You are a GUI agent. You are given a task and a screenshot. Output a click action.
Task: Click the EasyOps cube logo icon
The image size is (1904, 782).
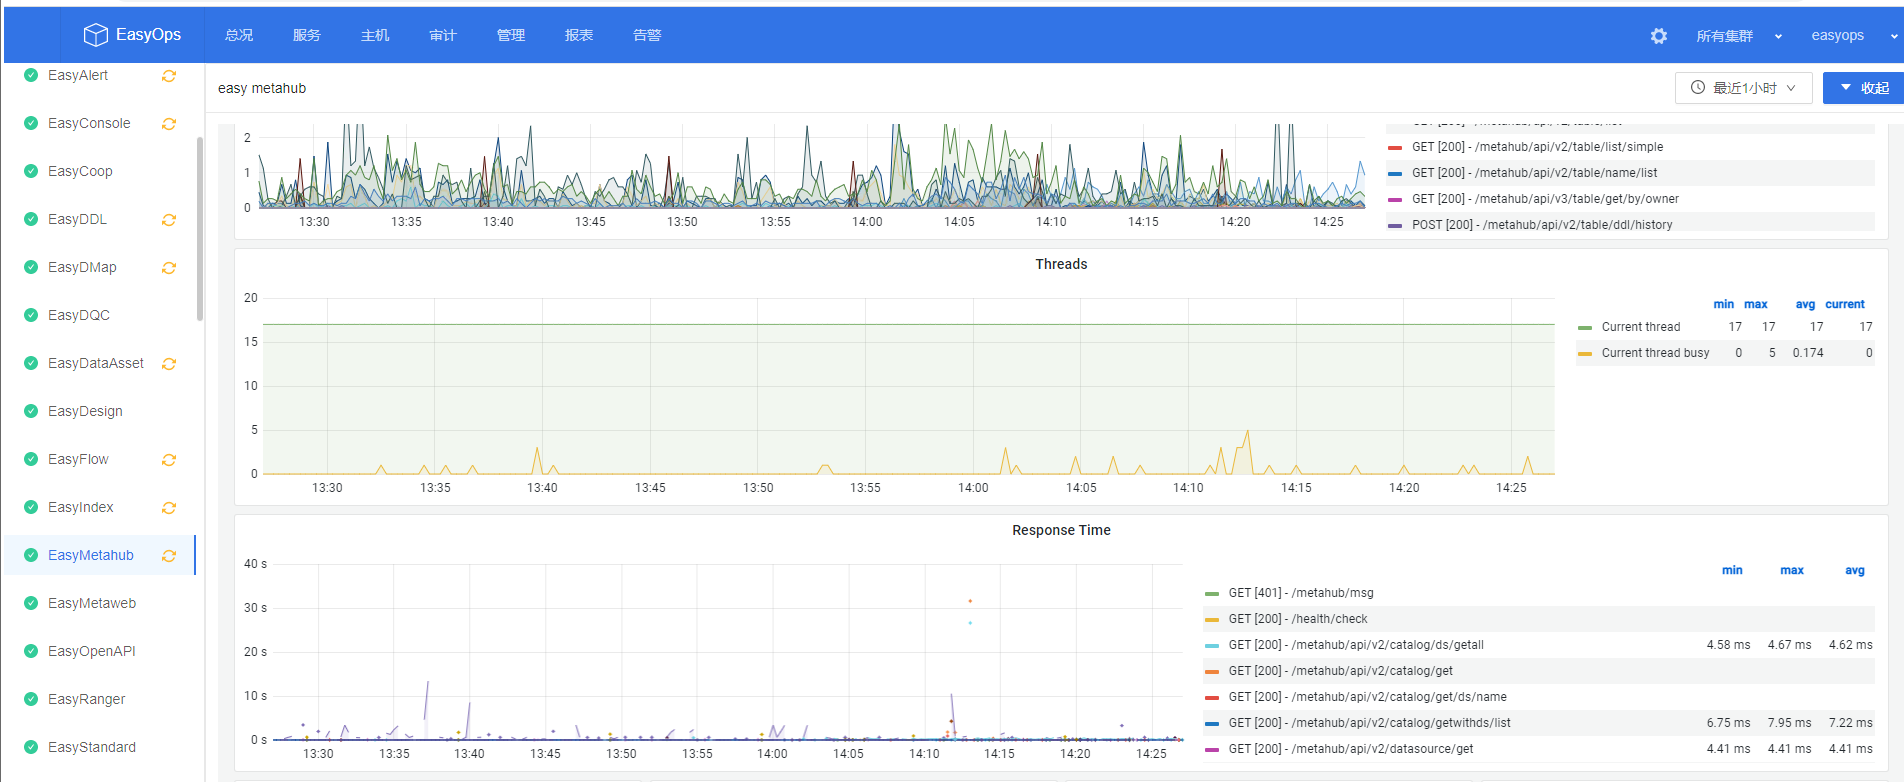tap(95, 35)
